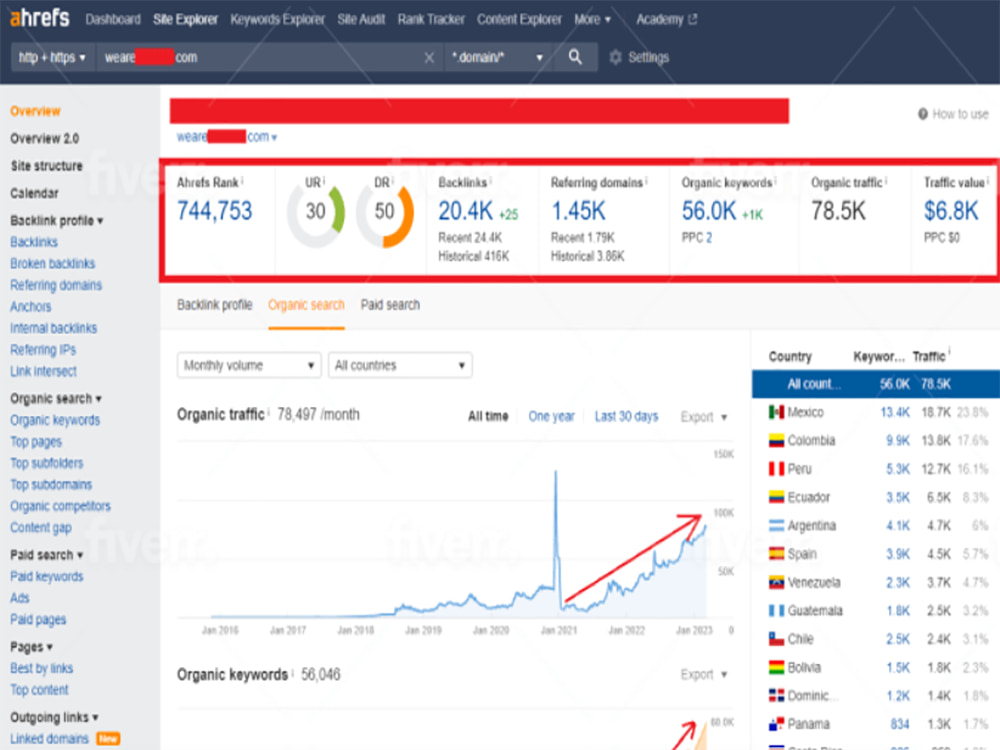Collapse the Organic search sidebar section
Screen dimensions: 1000x750
55,399
